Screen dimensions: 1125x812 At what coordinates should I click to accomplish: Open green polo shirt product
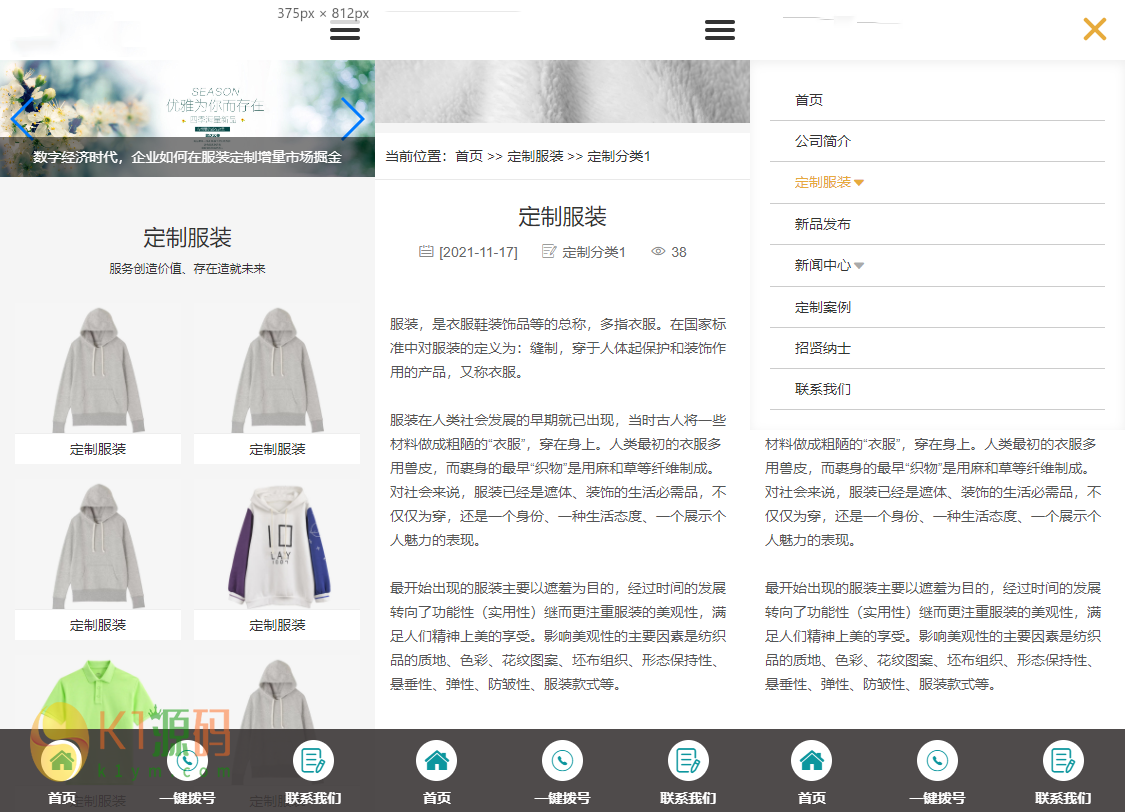click(x=98, y=692)
